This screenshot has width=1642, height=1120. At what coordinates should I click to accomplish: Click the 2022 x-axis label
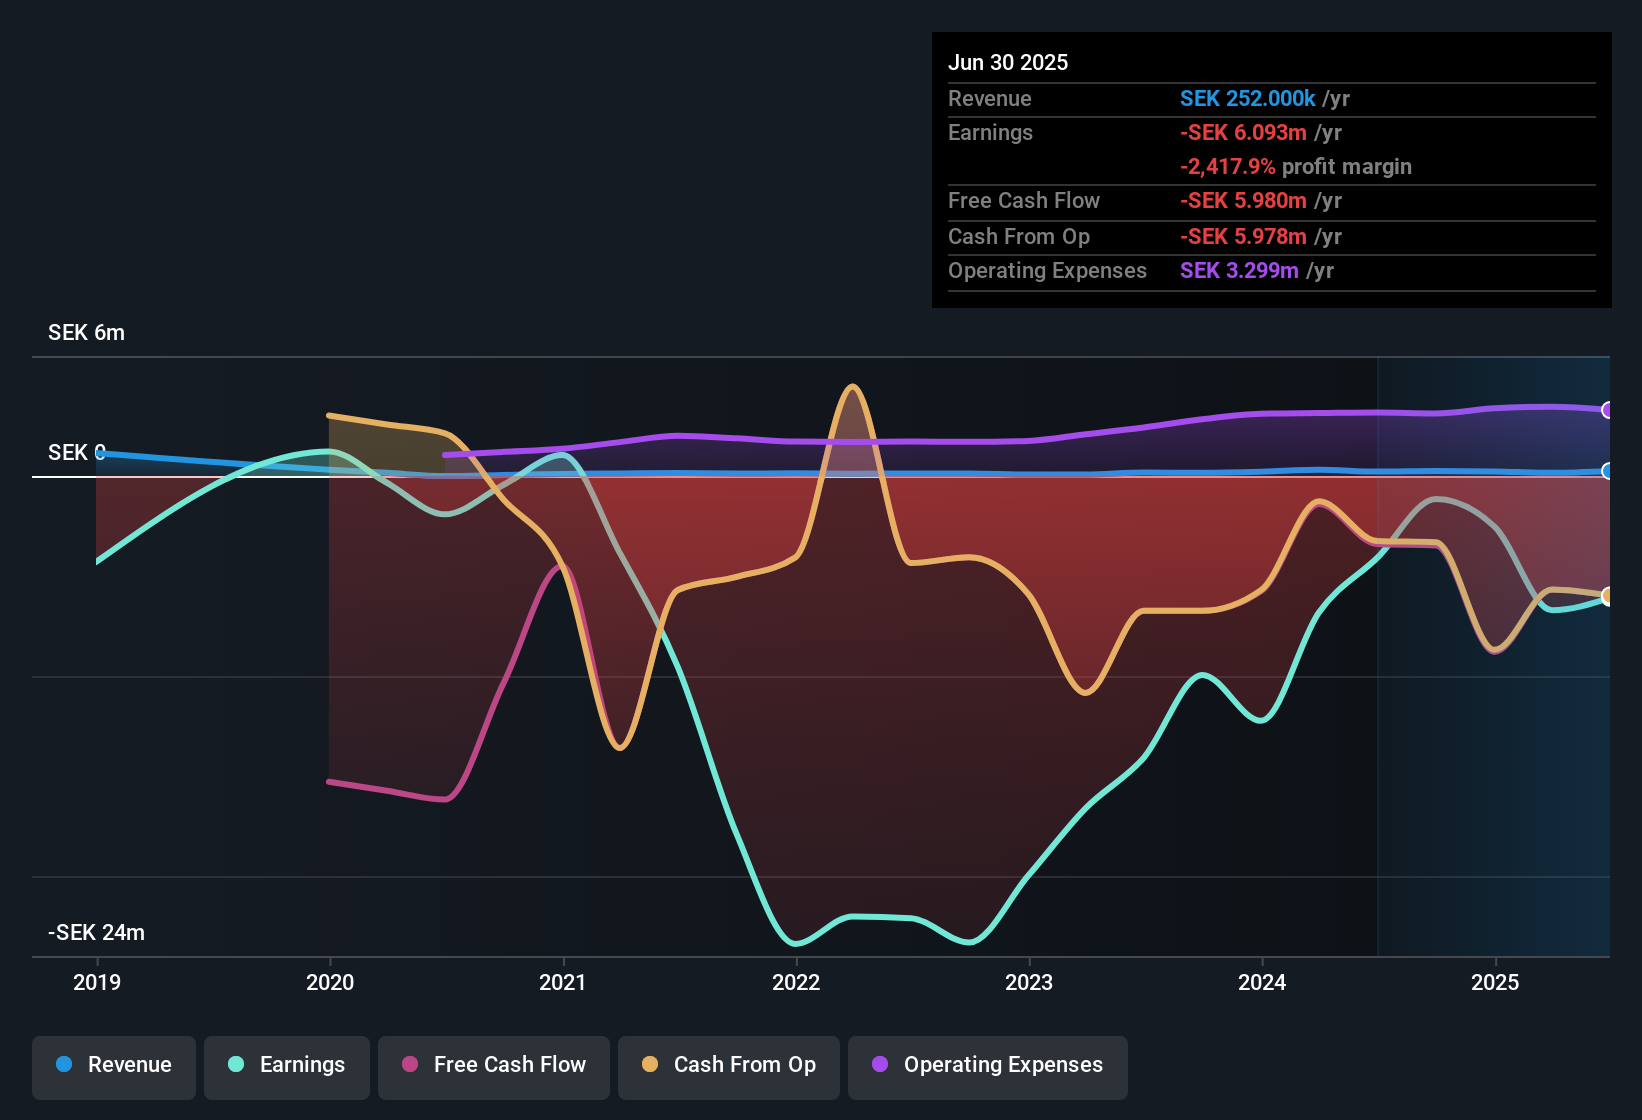[x=796, y=982]
